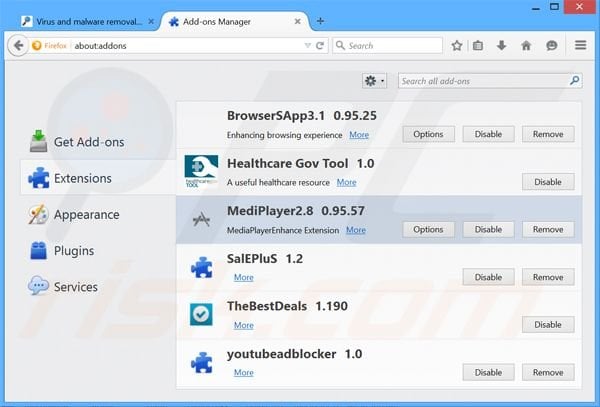The image size is (600, 407).
Task: Focus the Search all add-ons field
Action: pyautogui.click(x=490, y=81)
